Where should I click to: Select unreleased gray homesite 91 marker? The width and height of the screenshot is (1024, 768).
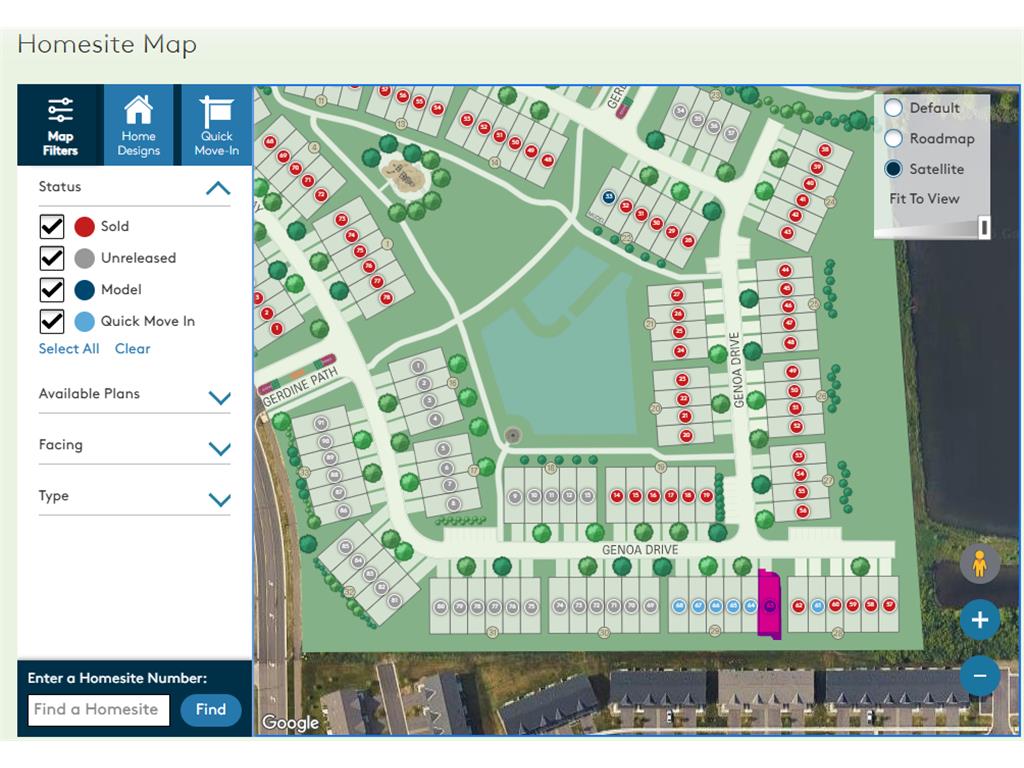pos(321,423)
